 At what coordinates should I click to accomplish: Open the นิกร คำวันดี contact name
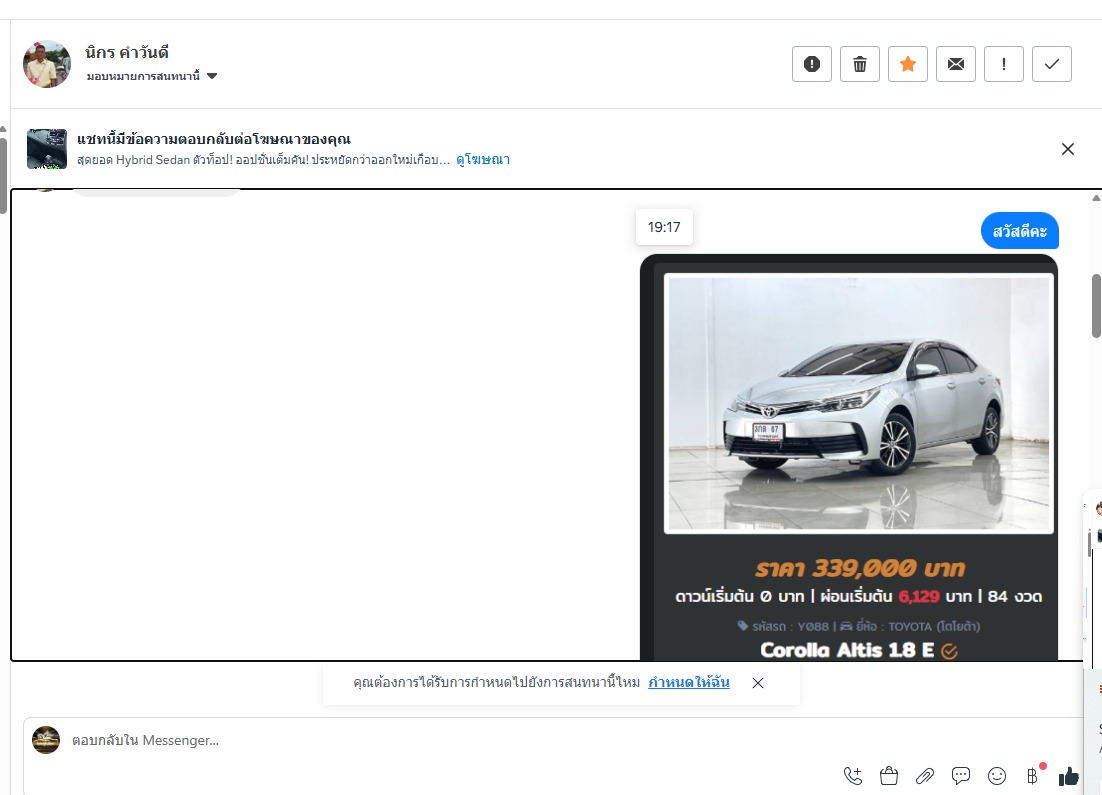pyautogui.click(x=127, y=52)
